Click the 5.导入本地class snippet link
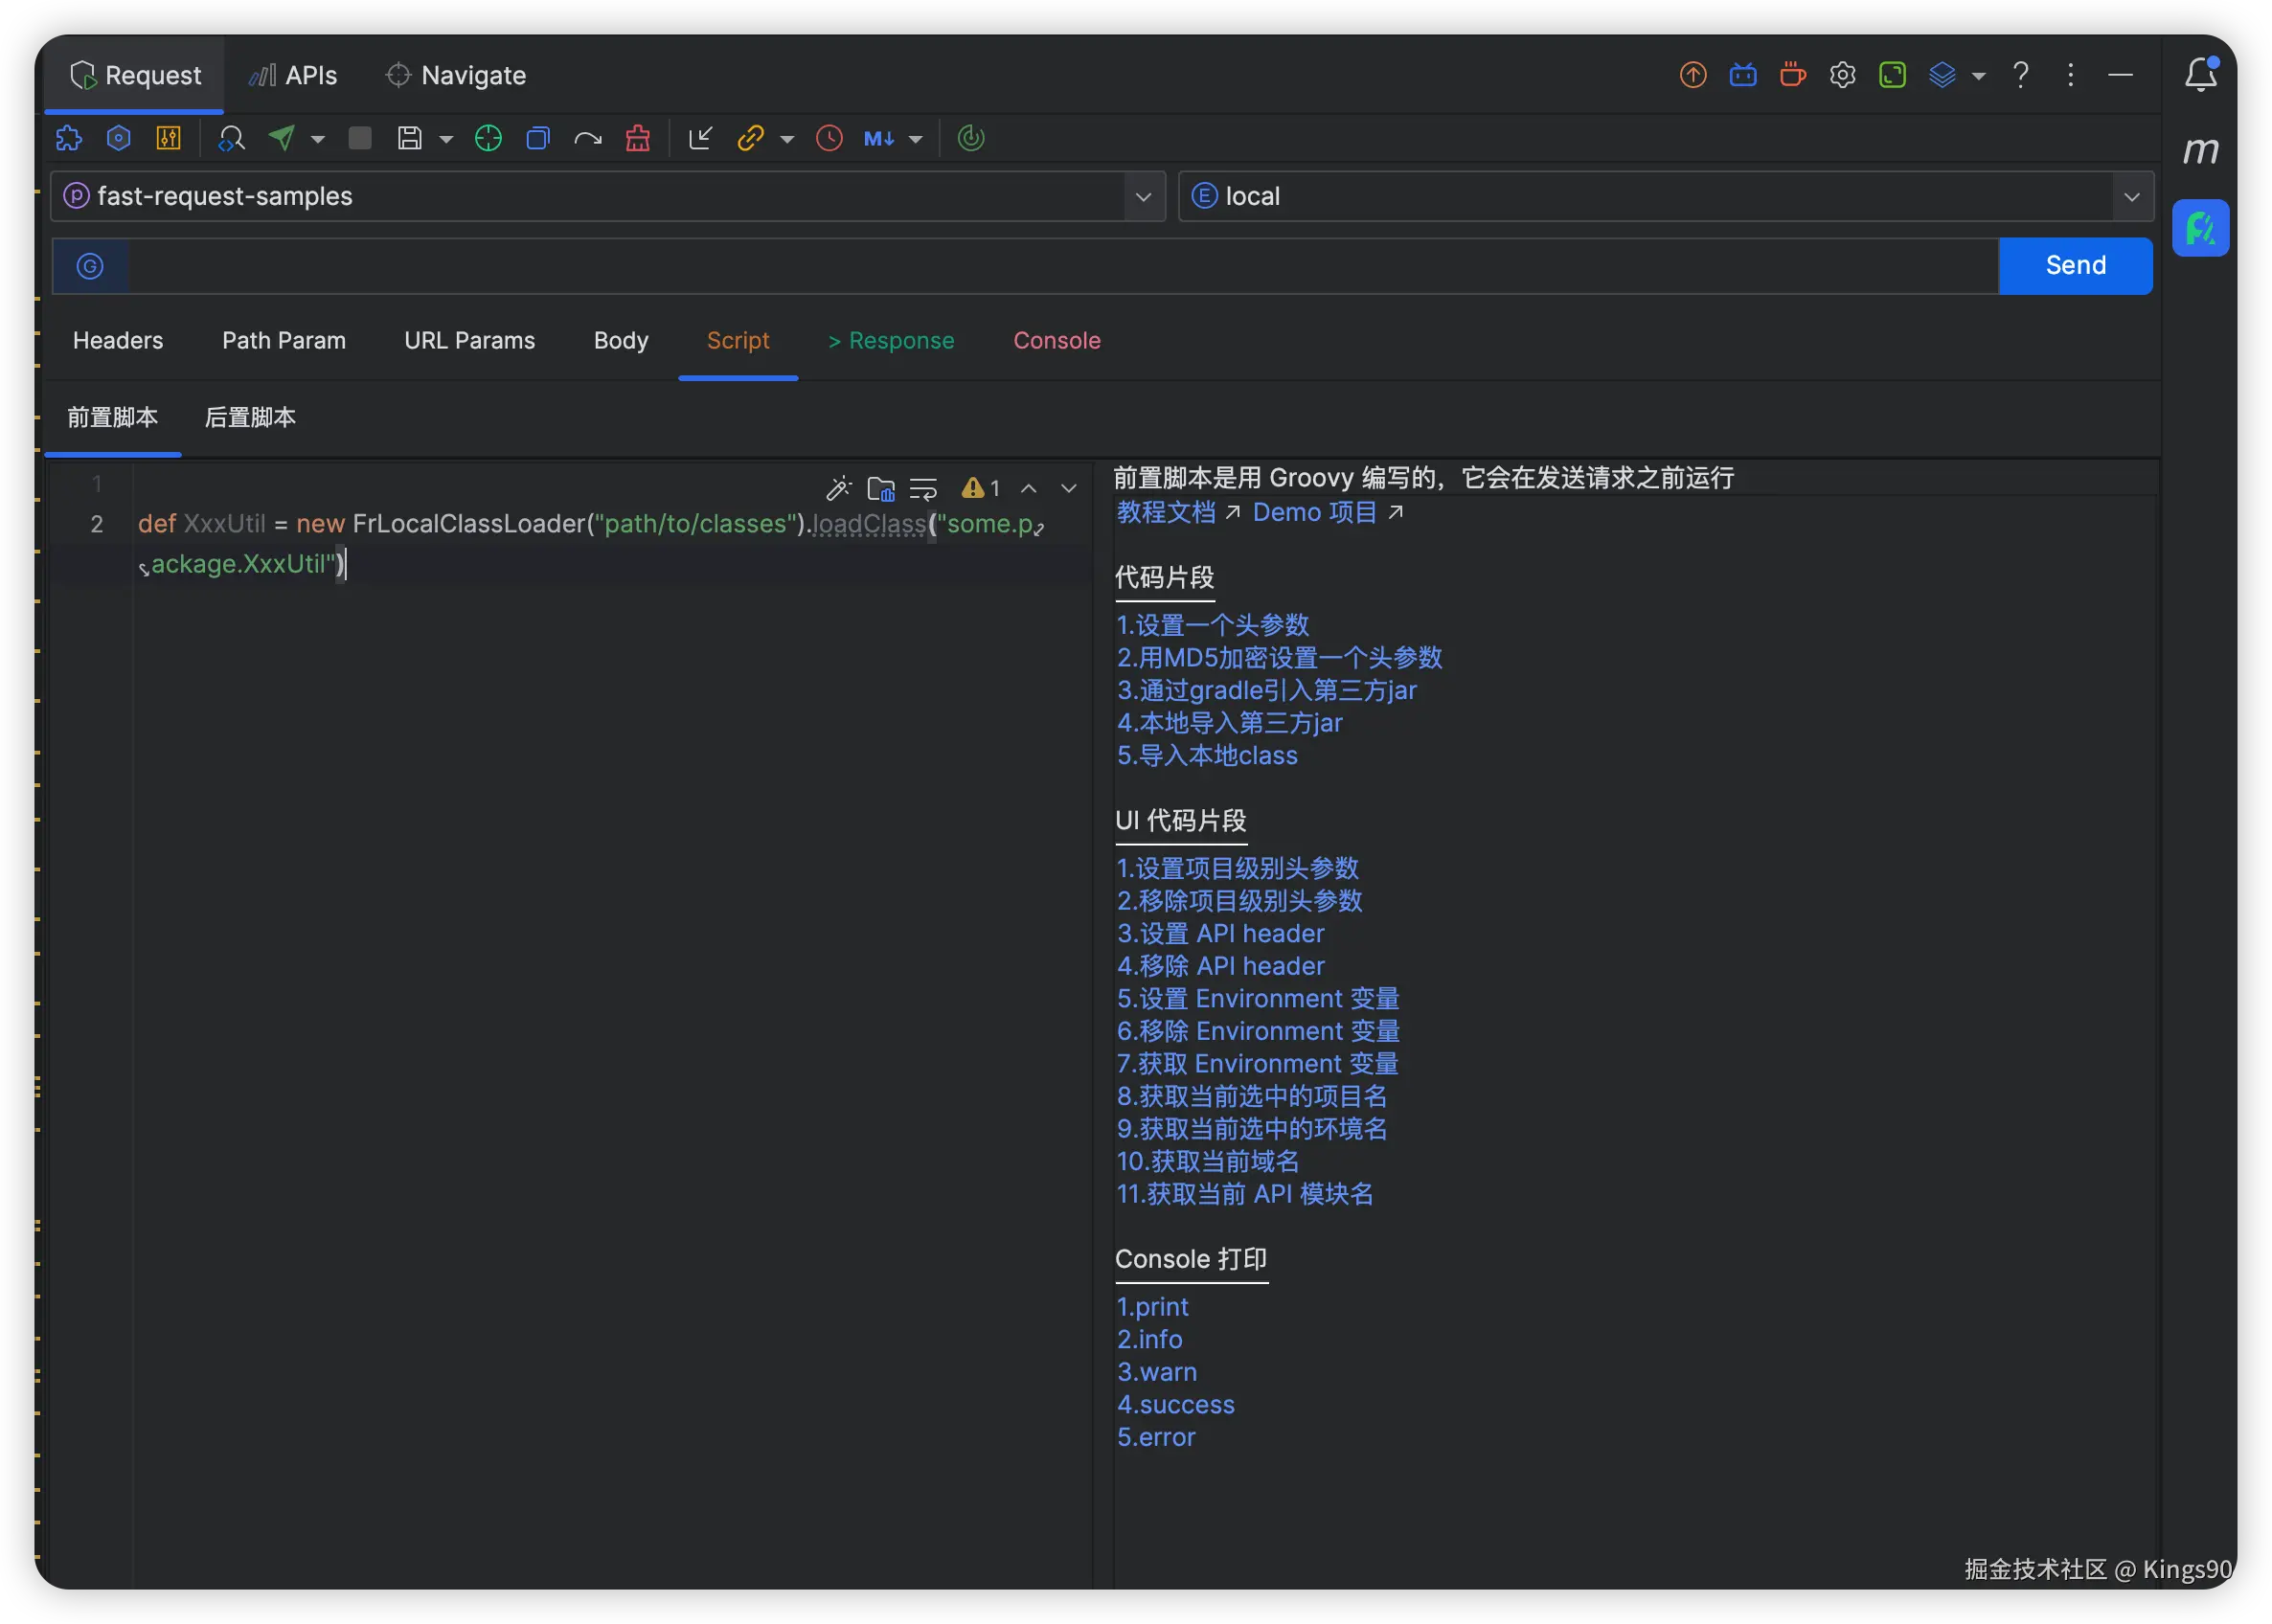Screen dimensions: 2272x1624 1207,755
